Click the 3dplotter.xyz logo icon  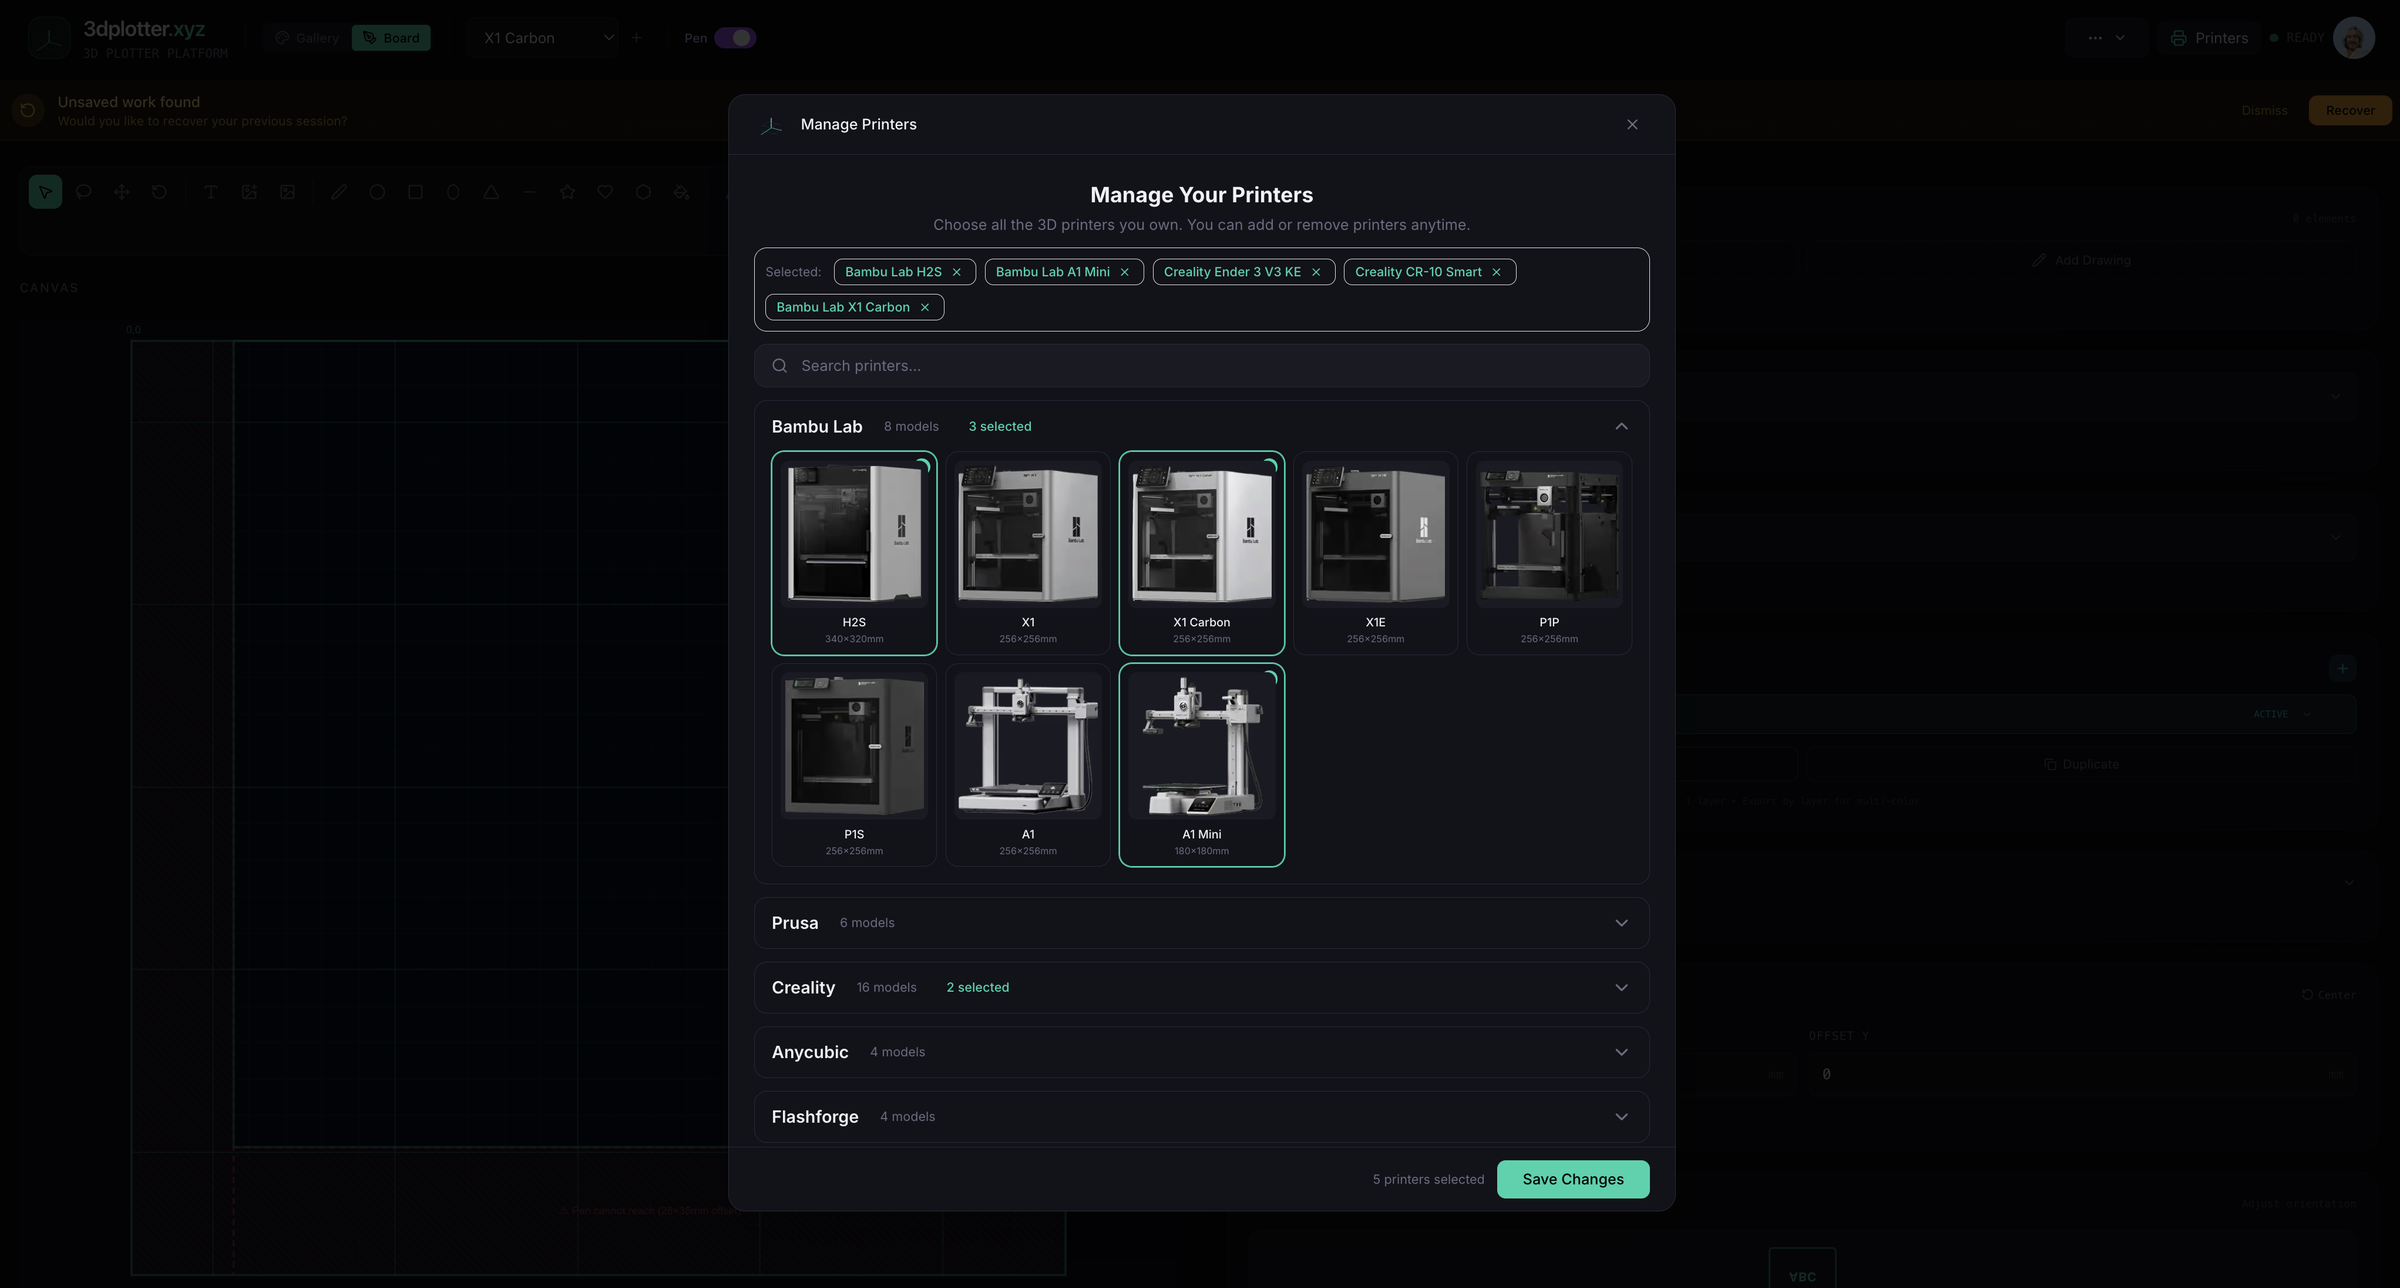(x=48, y=38)
